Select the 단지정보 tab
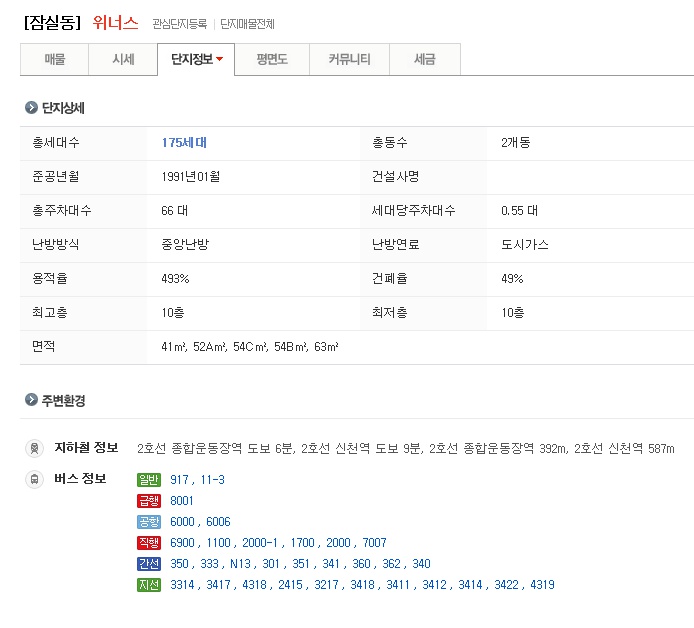 click(196, 59)
